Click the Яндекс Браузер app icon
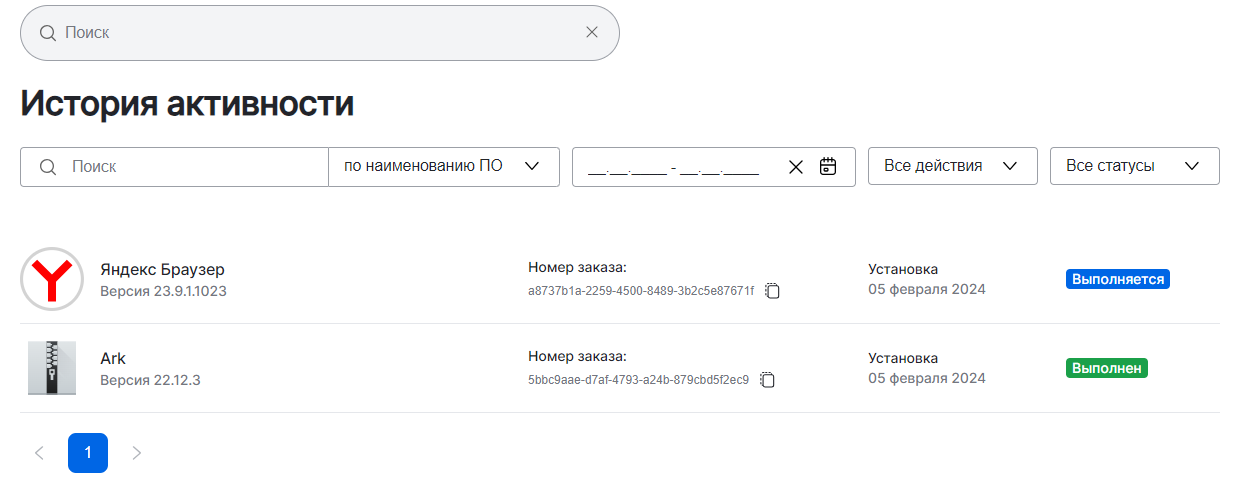Screen dimensions: 1241x492 click(52, 279)
